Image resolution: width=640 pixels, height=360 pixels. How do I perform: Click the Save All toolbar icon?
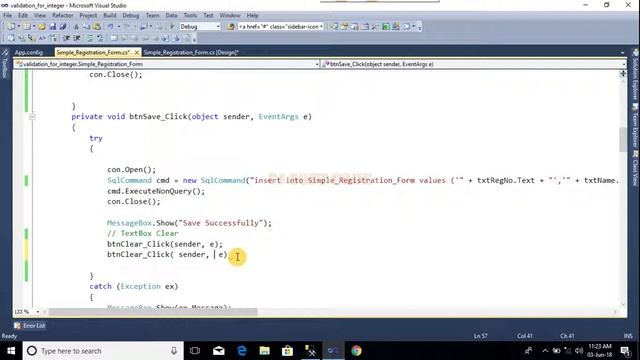62,27
